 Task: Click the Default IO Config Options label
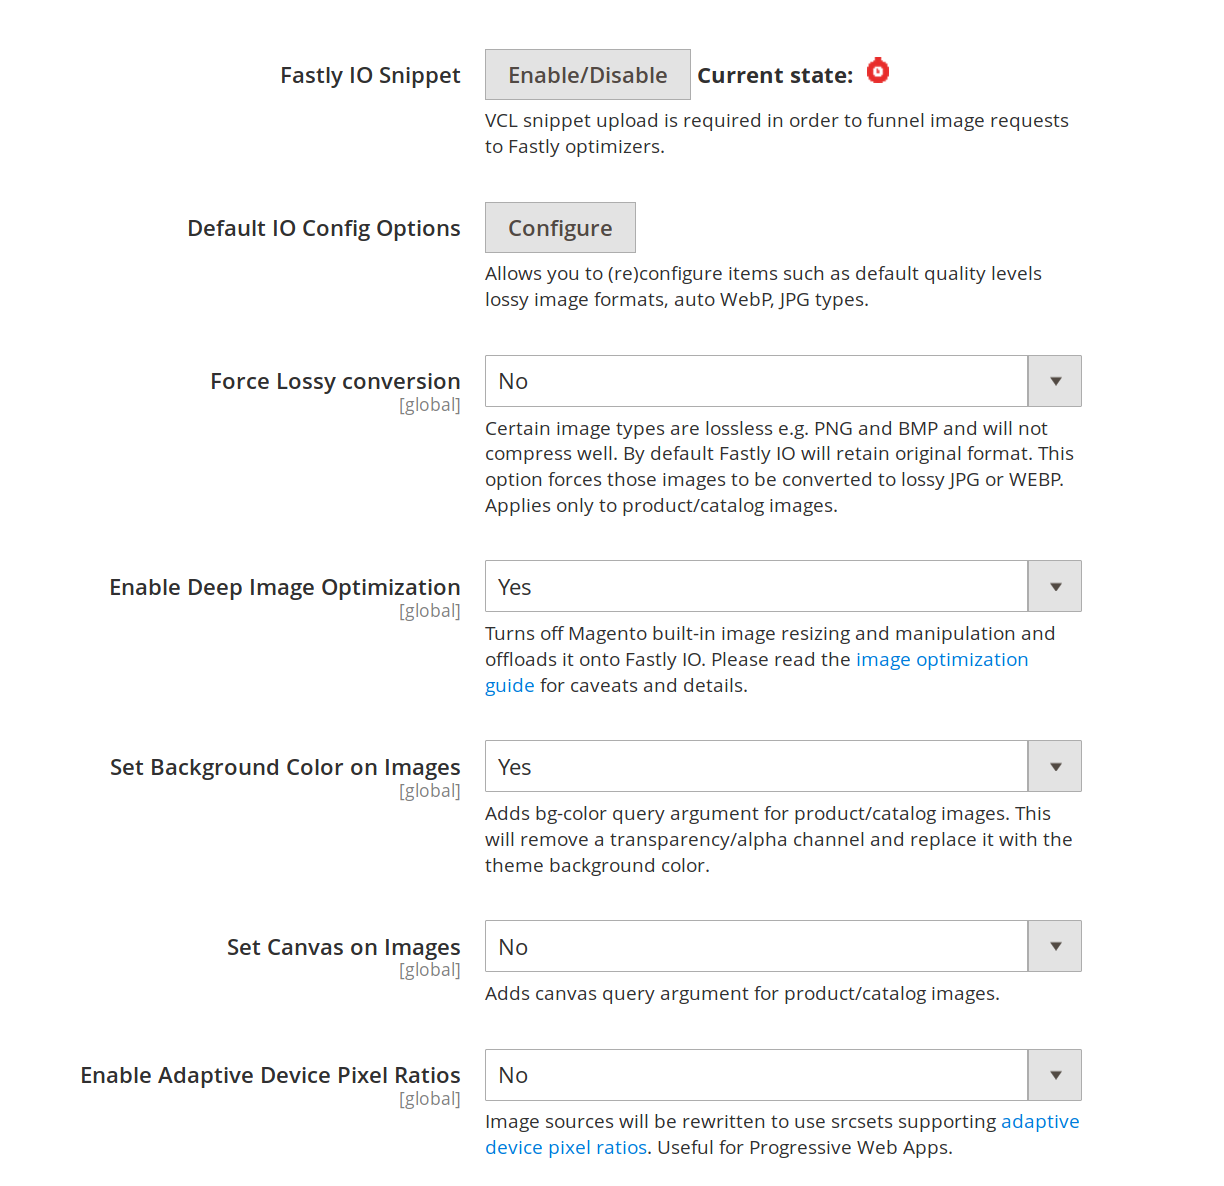pyautogui.click(x=324, y=229)
